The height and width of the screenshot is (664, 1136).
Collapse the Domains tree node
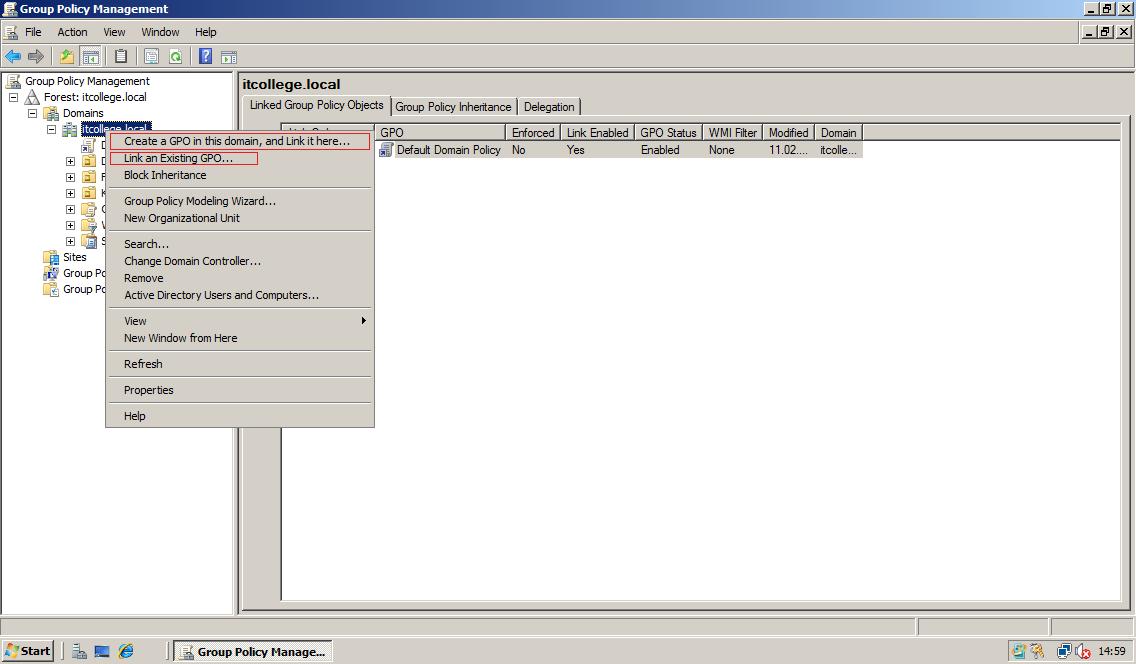(x=33, y=113)
